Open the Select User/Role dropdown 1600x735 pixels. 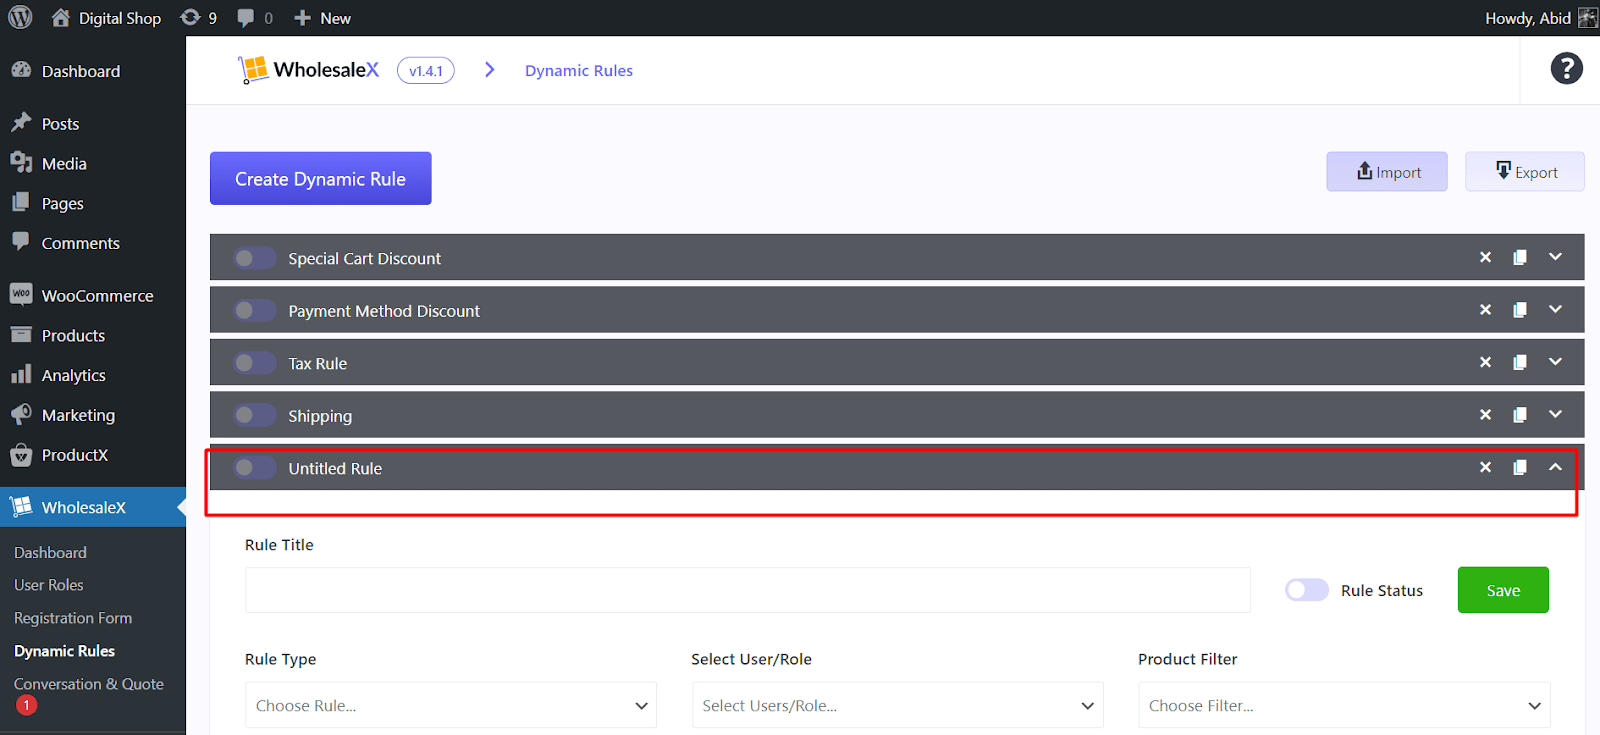897,705
